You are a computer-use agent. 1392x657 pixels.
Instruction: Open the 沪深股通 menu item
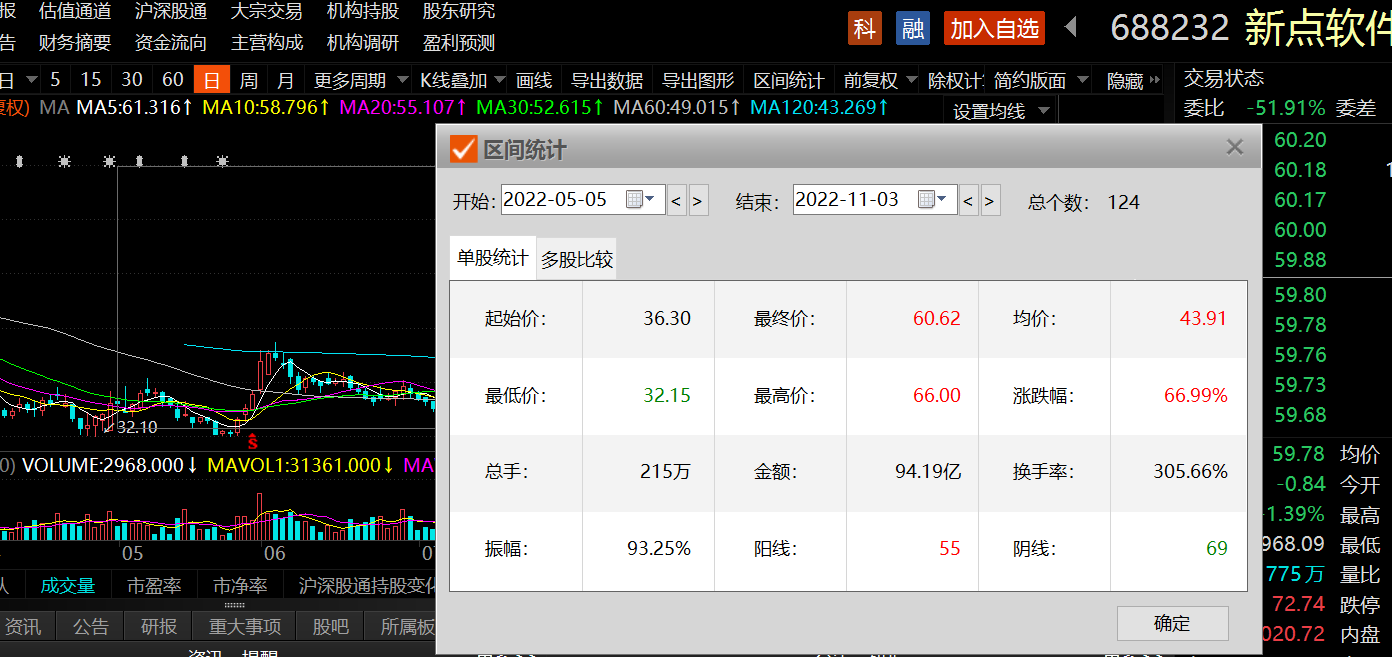[171, 11]
